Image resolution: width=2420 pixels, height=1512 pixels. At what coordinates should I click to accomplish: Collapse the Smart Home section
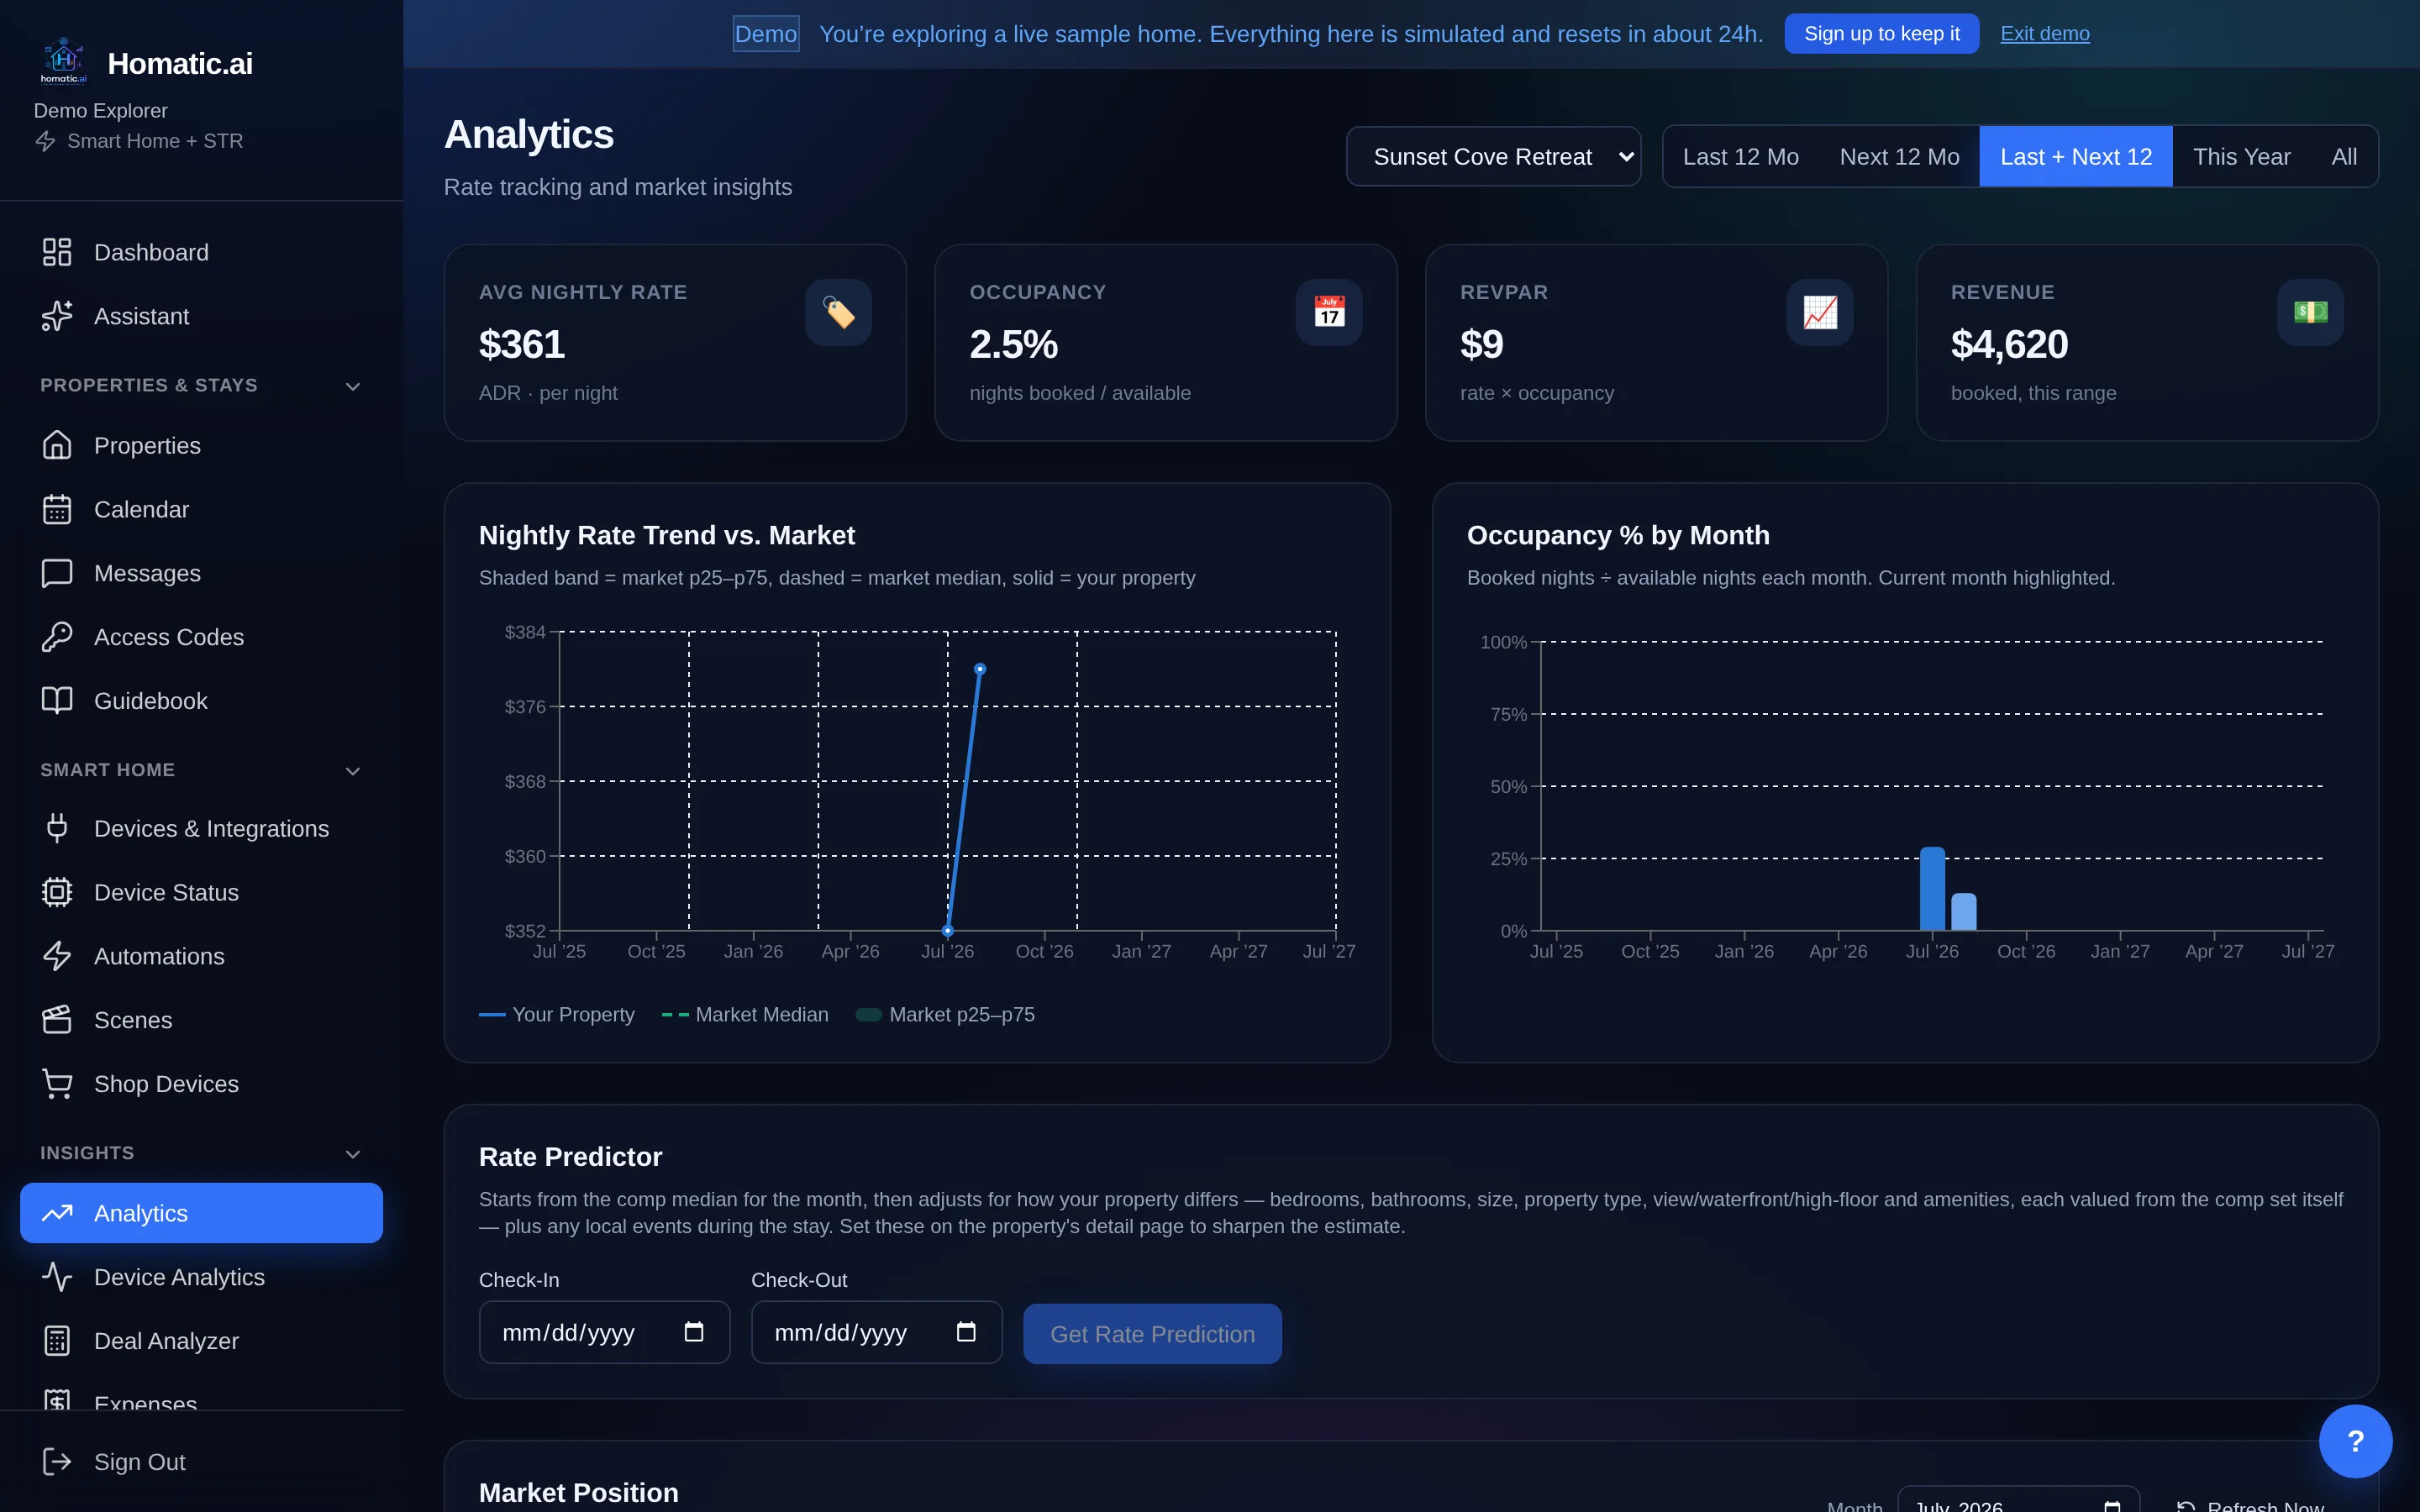(x=353, y=771)
